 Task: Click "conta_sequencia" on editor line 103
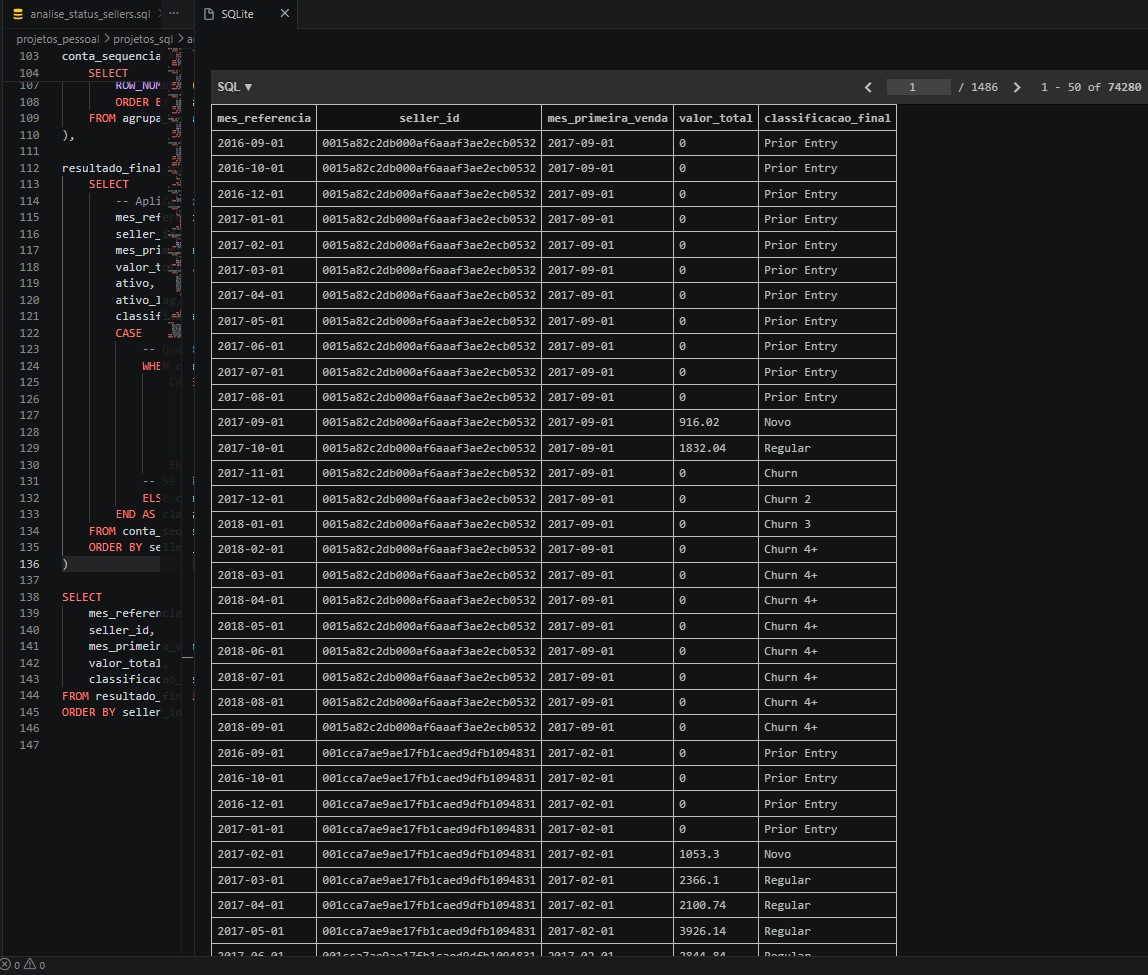pos(111,56)
